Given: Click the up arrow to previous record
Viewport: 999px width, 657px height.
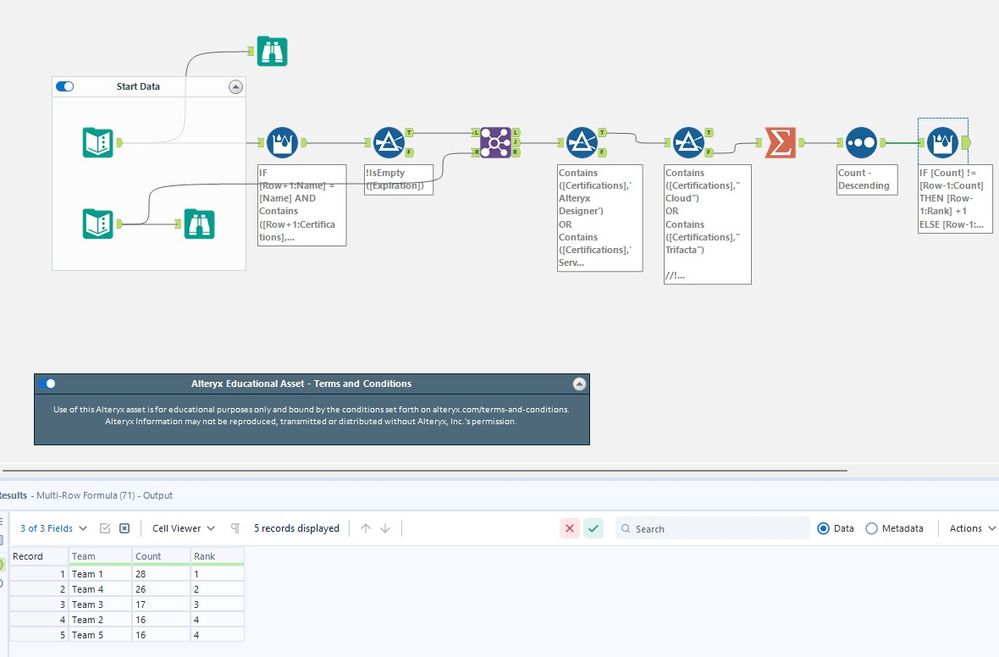Looking at the screenshot, I should 366,528.
